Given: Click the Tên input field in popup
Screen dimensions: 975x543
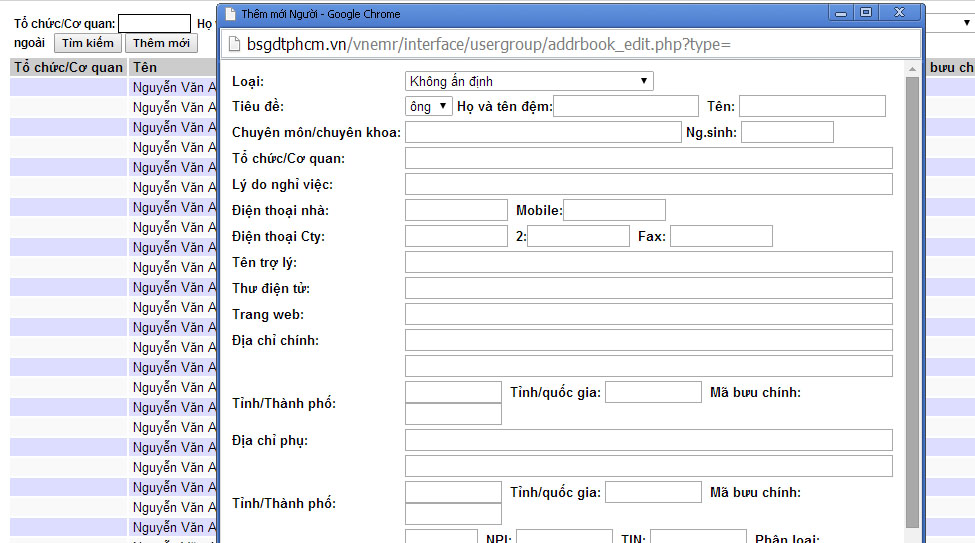Looking at the screenshot, I should point(812,106).
